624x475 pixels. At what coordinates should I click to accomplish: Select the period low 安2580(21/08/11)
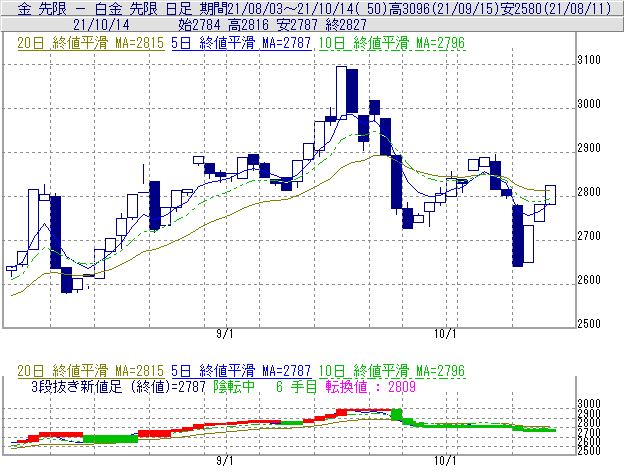click(x=555, y=8)
